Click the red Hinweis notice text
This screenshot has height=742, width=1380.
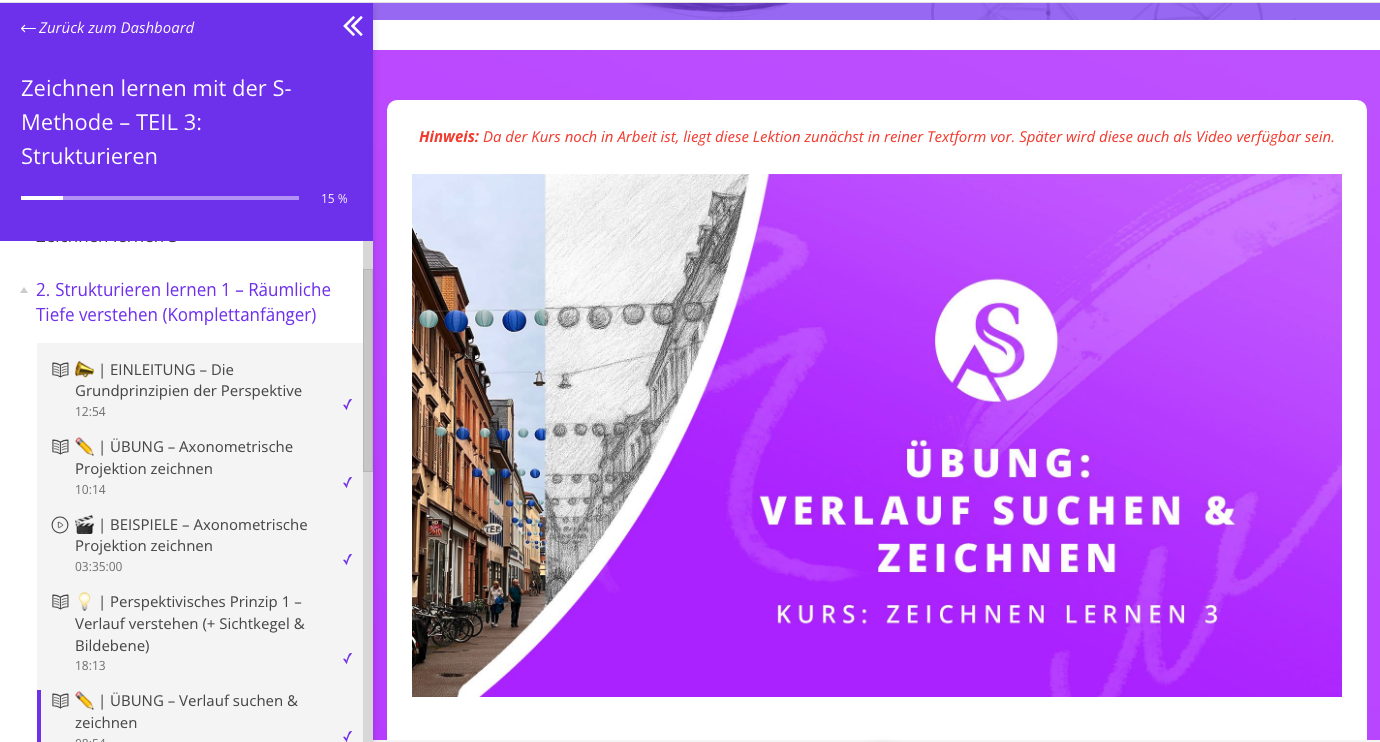pos(876,137)
